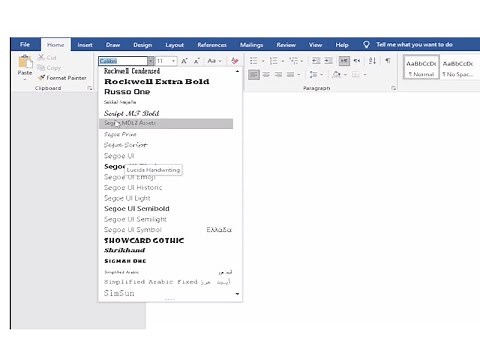480x360 pixels.
Task: Switch to the Layout tab
Action: tap(175, 45)
